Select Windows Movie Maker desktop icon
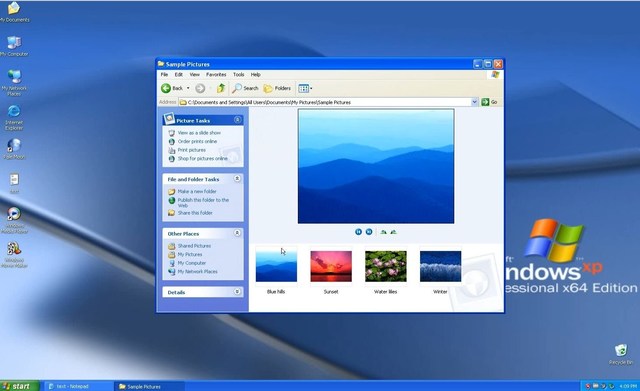The width and height of the screenshot is (640, 391). coord(14,255)
